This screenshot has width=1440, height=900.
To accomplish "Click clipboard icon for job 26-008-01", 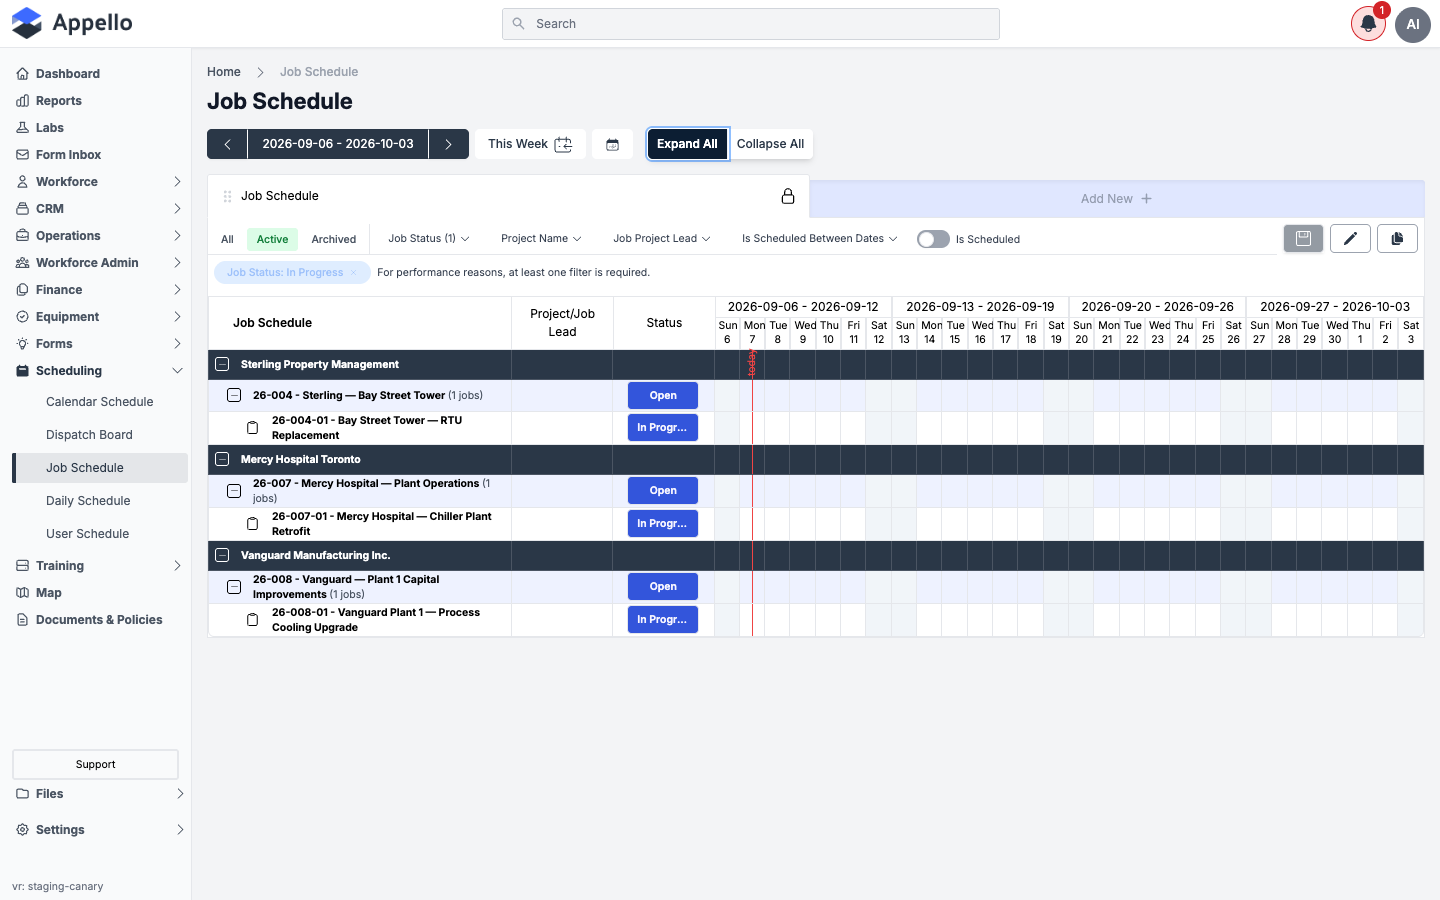I will (x=253, y=620).
